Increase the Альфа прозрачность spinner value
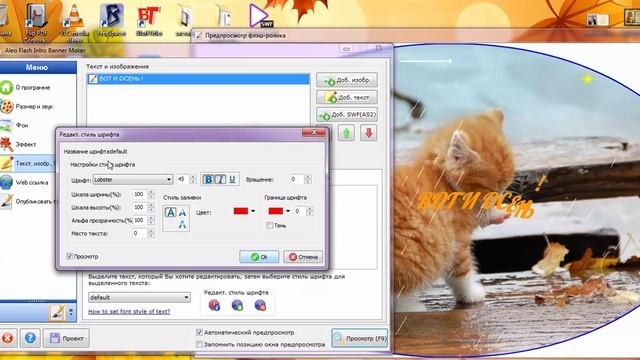The width and height of the screenshot is (640, 360). tap(151, 218)
